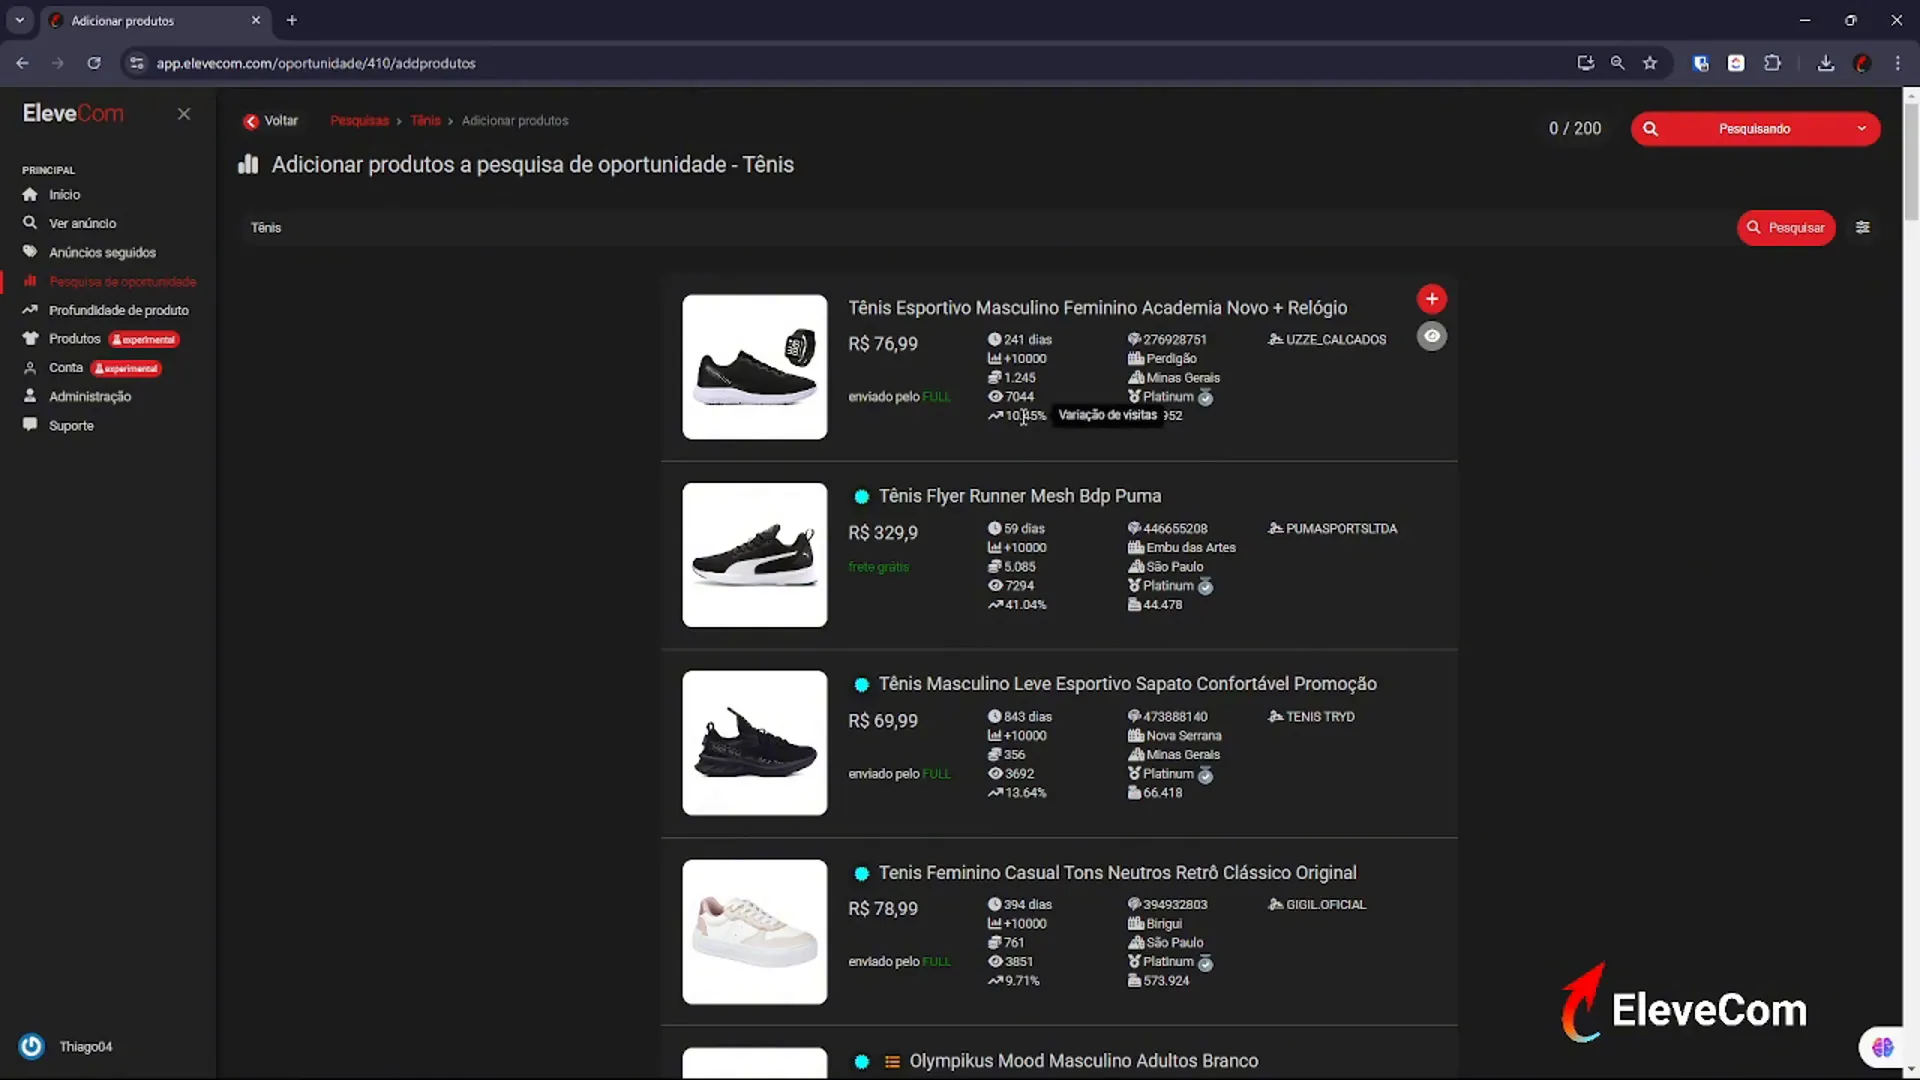This screenshot has width=1920, height=1080.
Task: Go to Anúncios seguidos
Action: (102, 253)
